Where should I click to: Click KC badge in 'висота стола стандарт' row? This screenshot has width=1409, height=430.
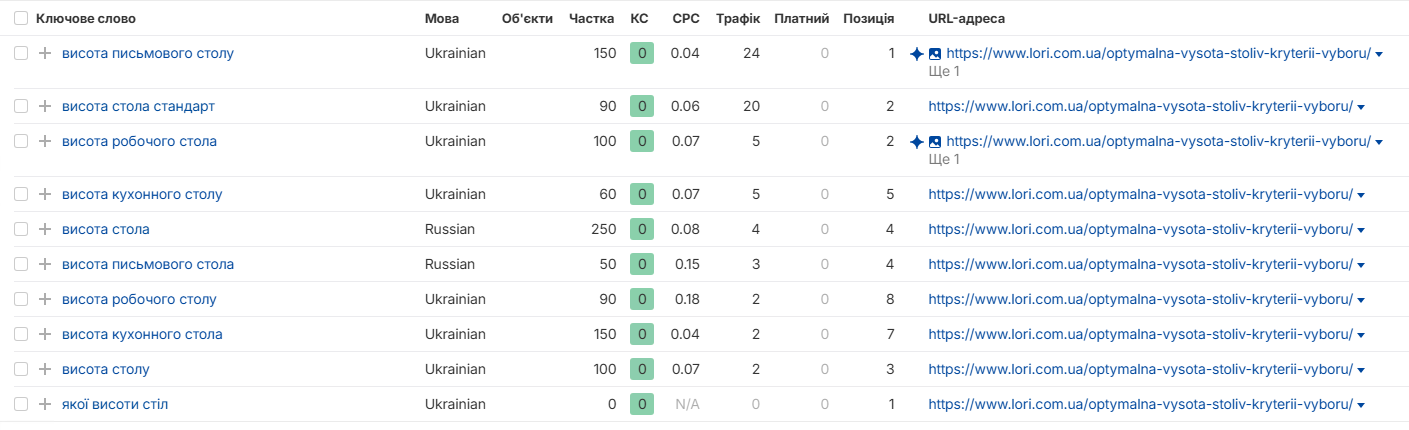point(642,106)
